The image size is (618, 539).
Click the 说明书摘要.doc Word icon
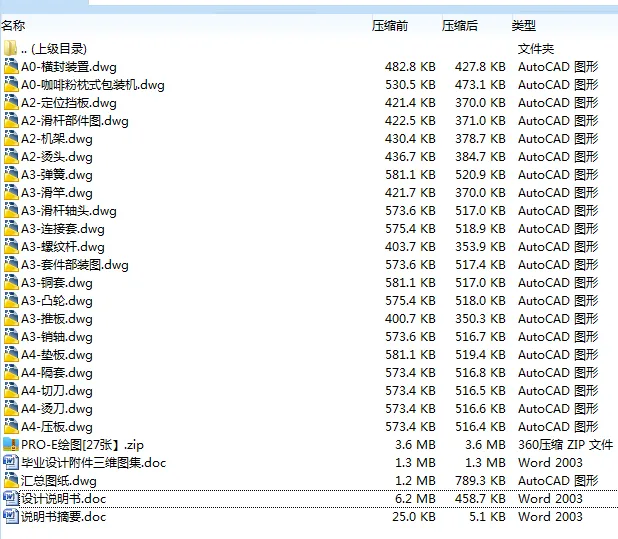(x=11, y=516)
